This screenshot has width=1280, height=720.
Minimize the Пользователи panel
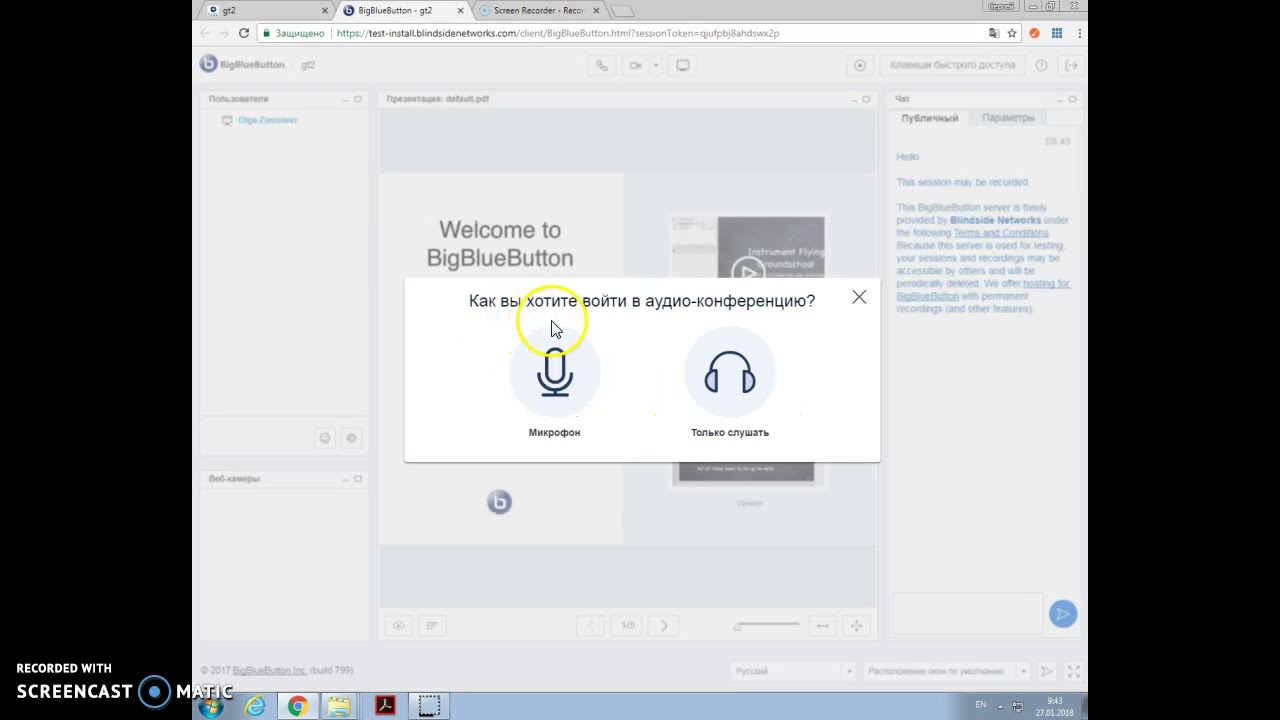[x=346, y=99]
